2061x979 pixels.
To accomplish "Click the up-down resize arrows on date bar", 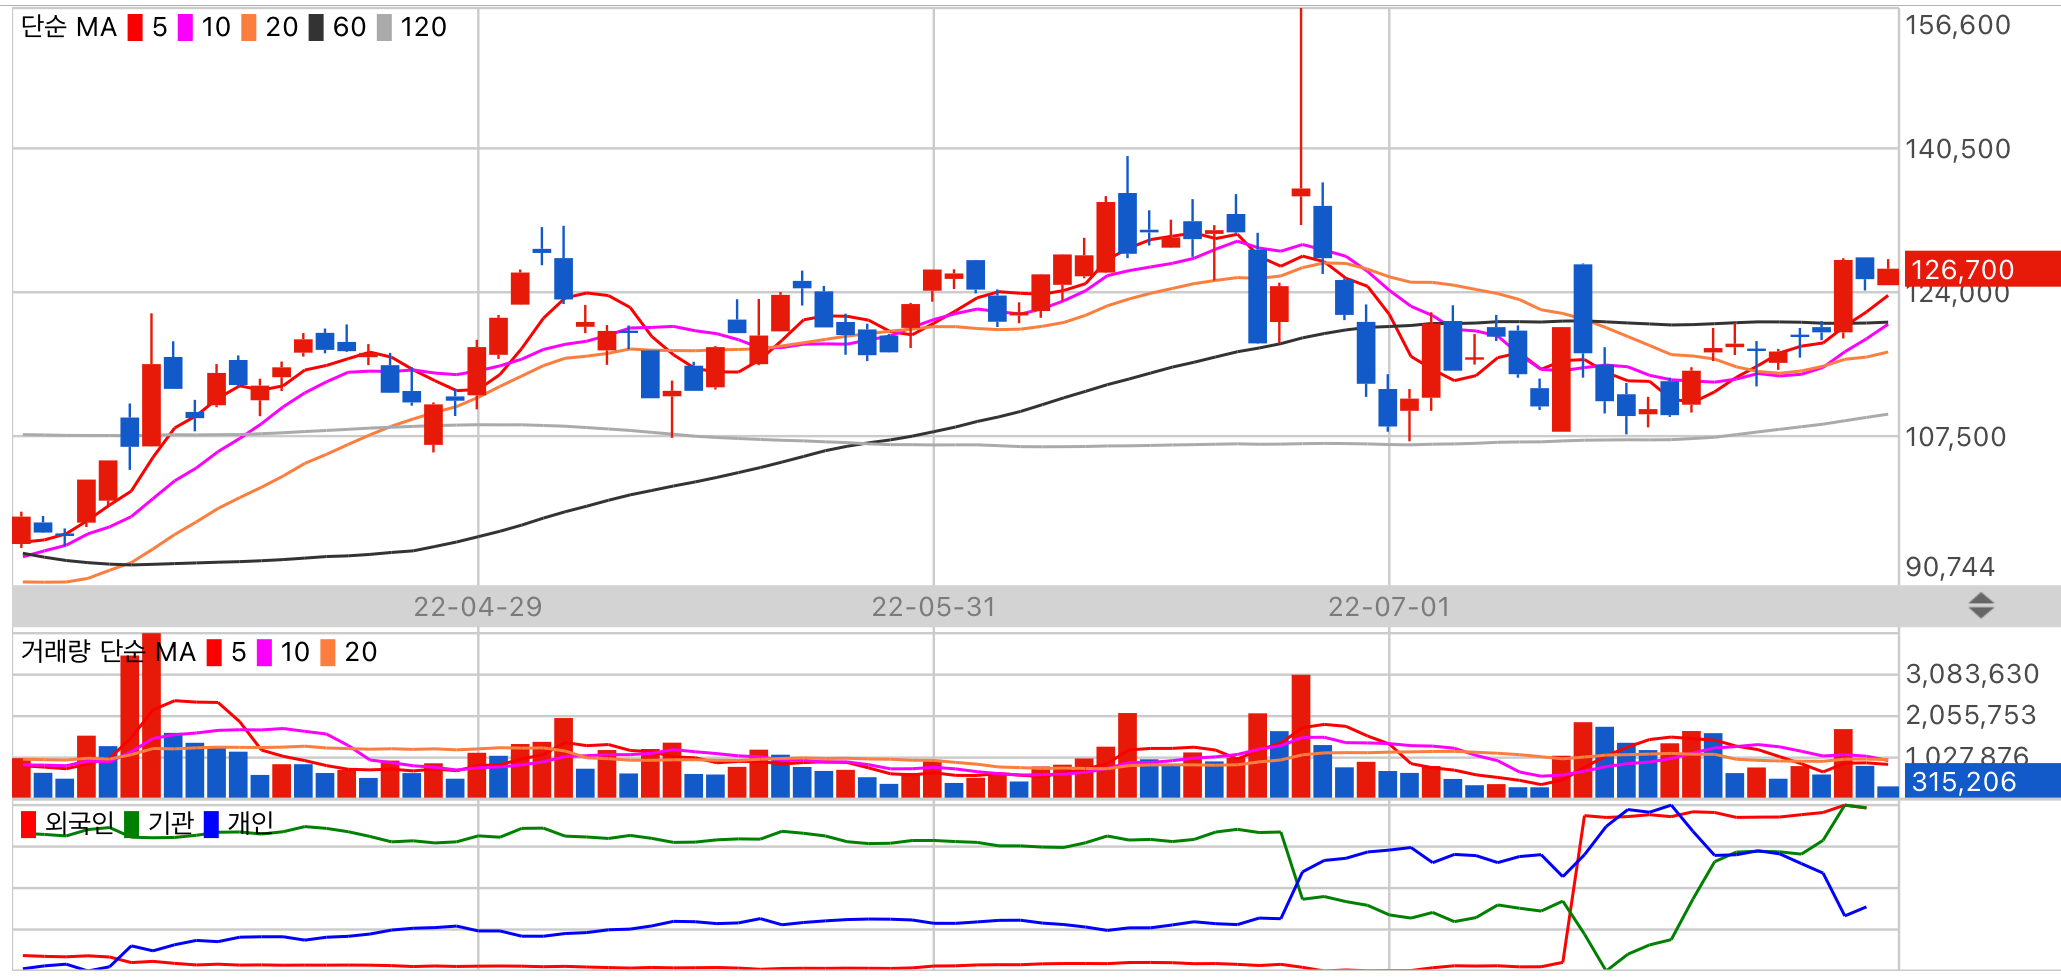I will click(x=1981, y=606).
